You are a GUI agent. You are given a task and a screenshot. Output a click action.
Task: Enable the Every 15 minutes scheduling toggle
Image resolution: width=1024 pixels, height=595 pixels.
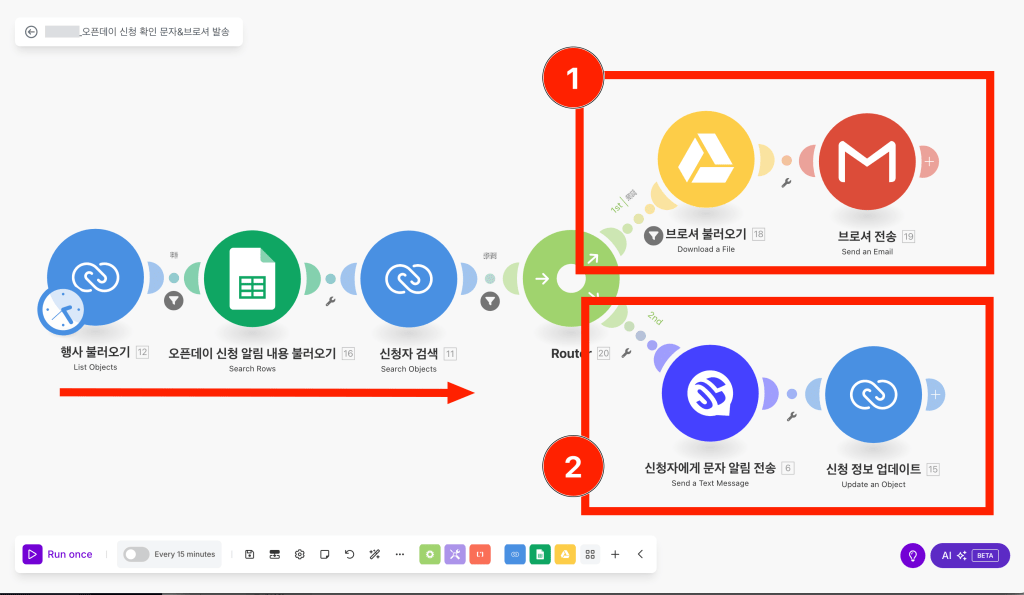click(x=135, y=554)
